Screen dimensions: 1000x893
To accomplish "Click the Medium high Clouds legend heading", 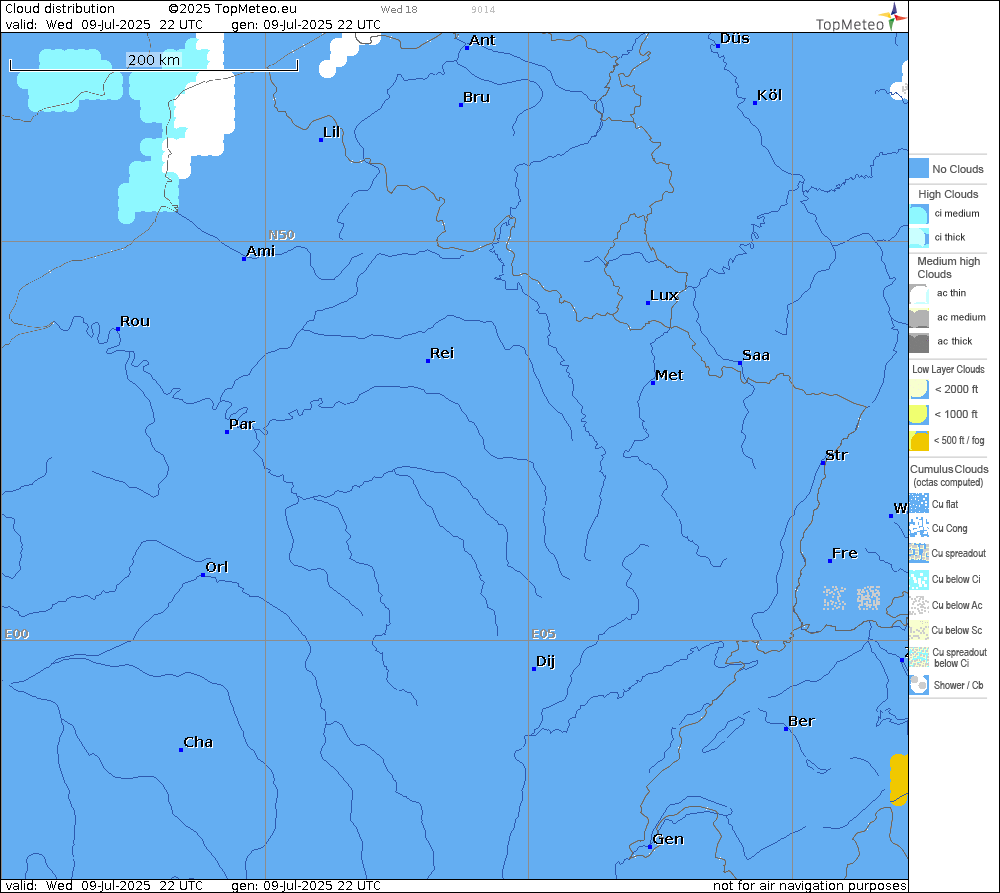I will point(948,267).
